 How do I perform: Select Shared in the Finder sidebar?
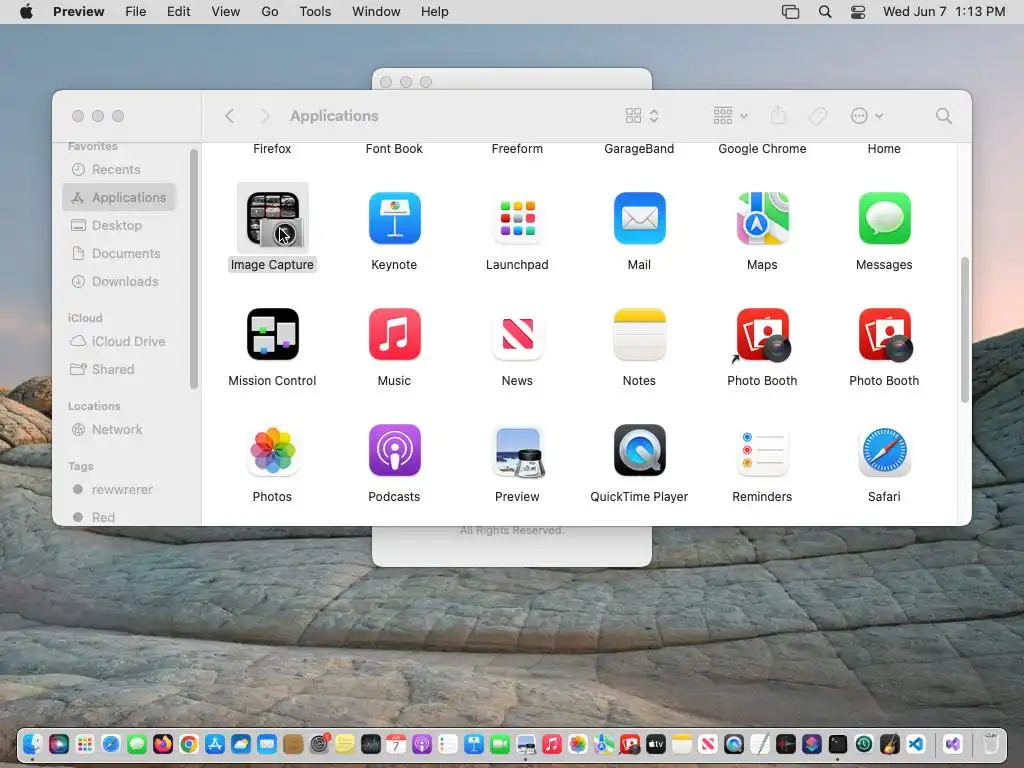coord(120,369)
